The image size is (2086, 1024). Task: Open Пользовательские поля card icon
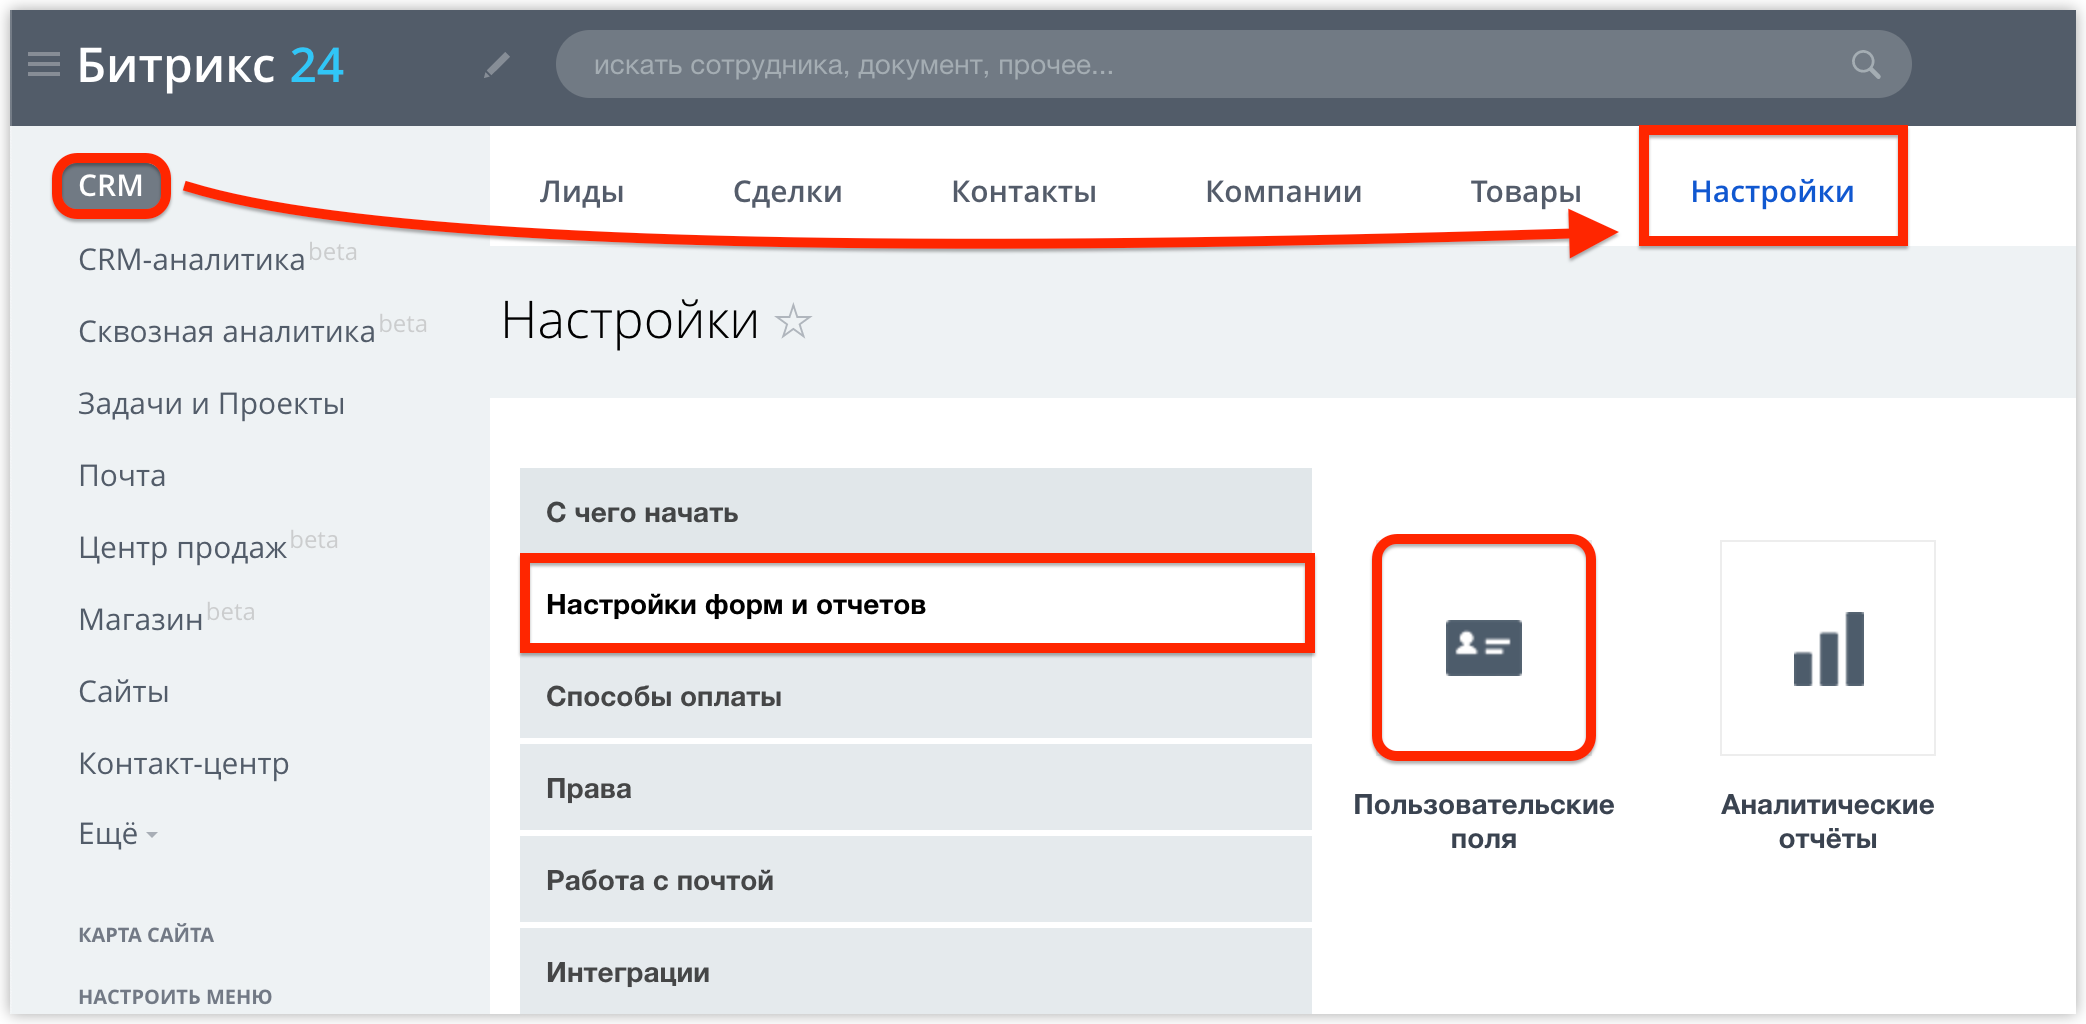(x=1483, y=648)
